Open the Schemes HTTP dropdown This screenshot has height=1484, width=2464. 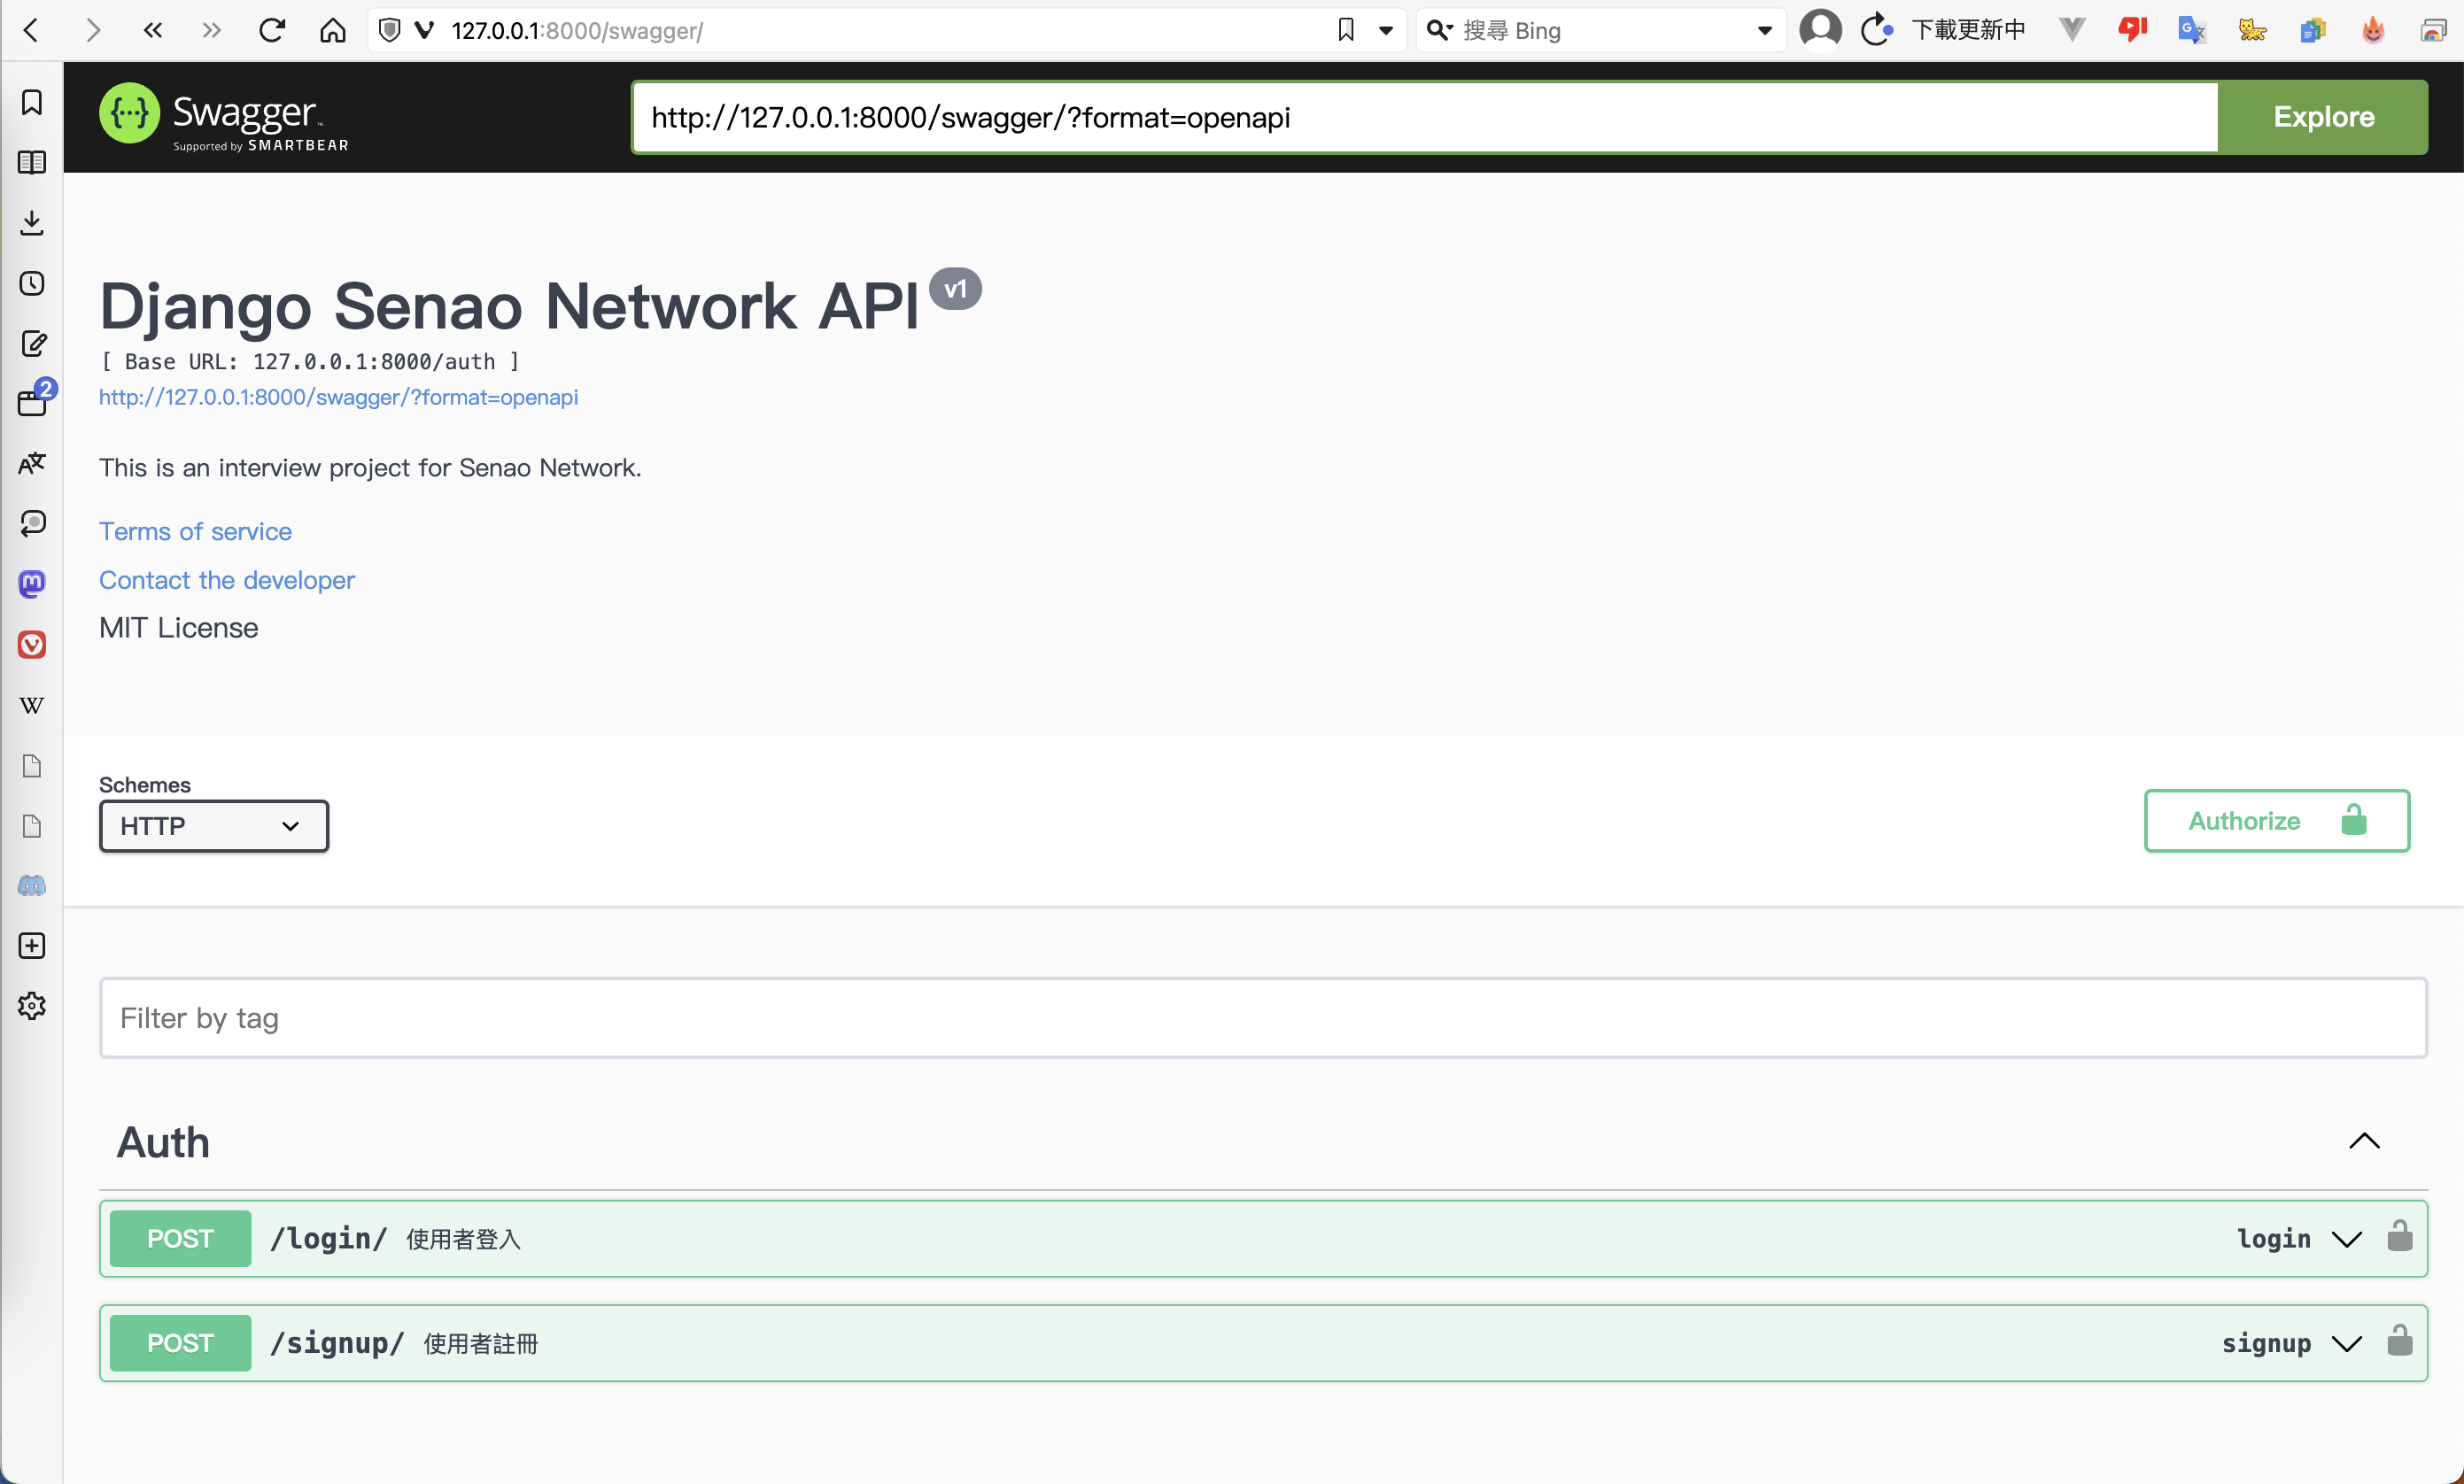[213, 826]
